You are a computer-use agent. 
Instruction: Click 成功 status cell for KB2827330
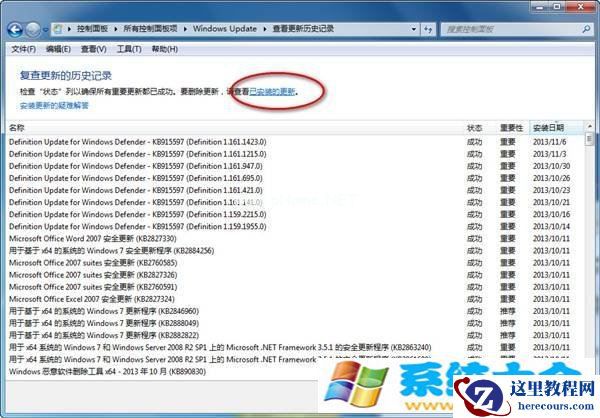[x=474, y=238]
